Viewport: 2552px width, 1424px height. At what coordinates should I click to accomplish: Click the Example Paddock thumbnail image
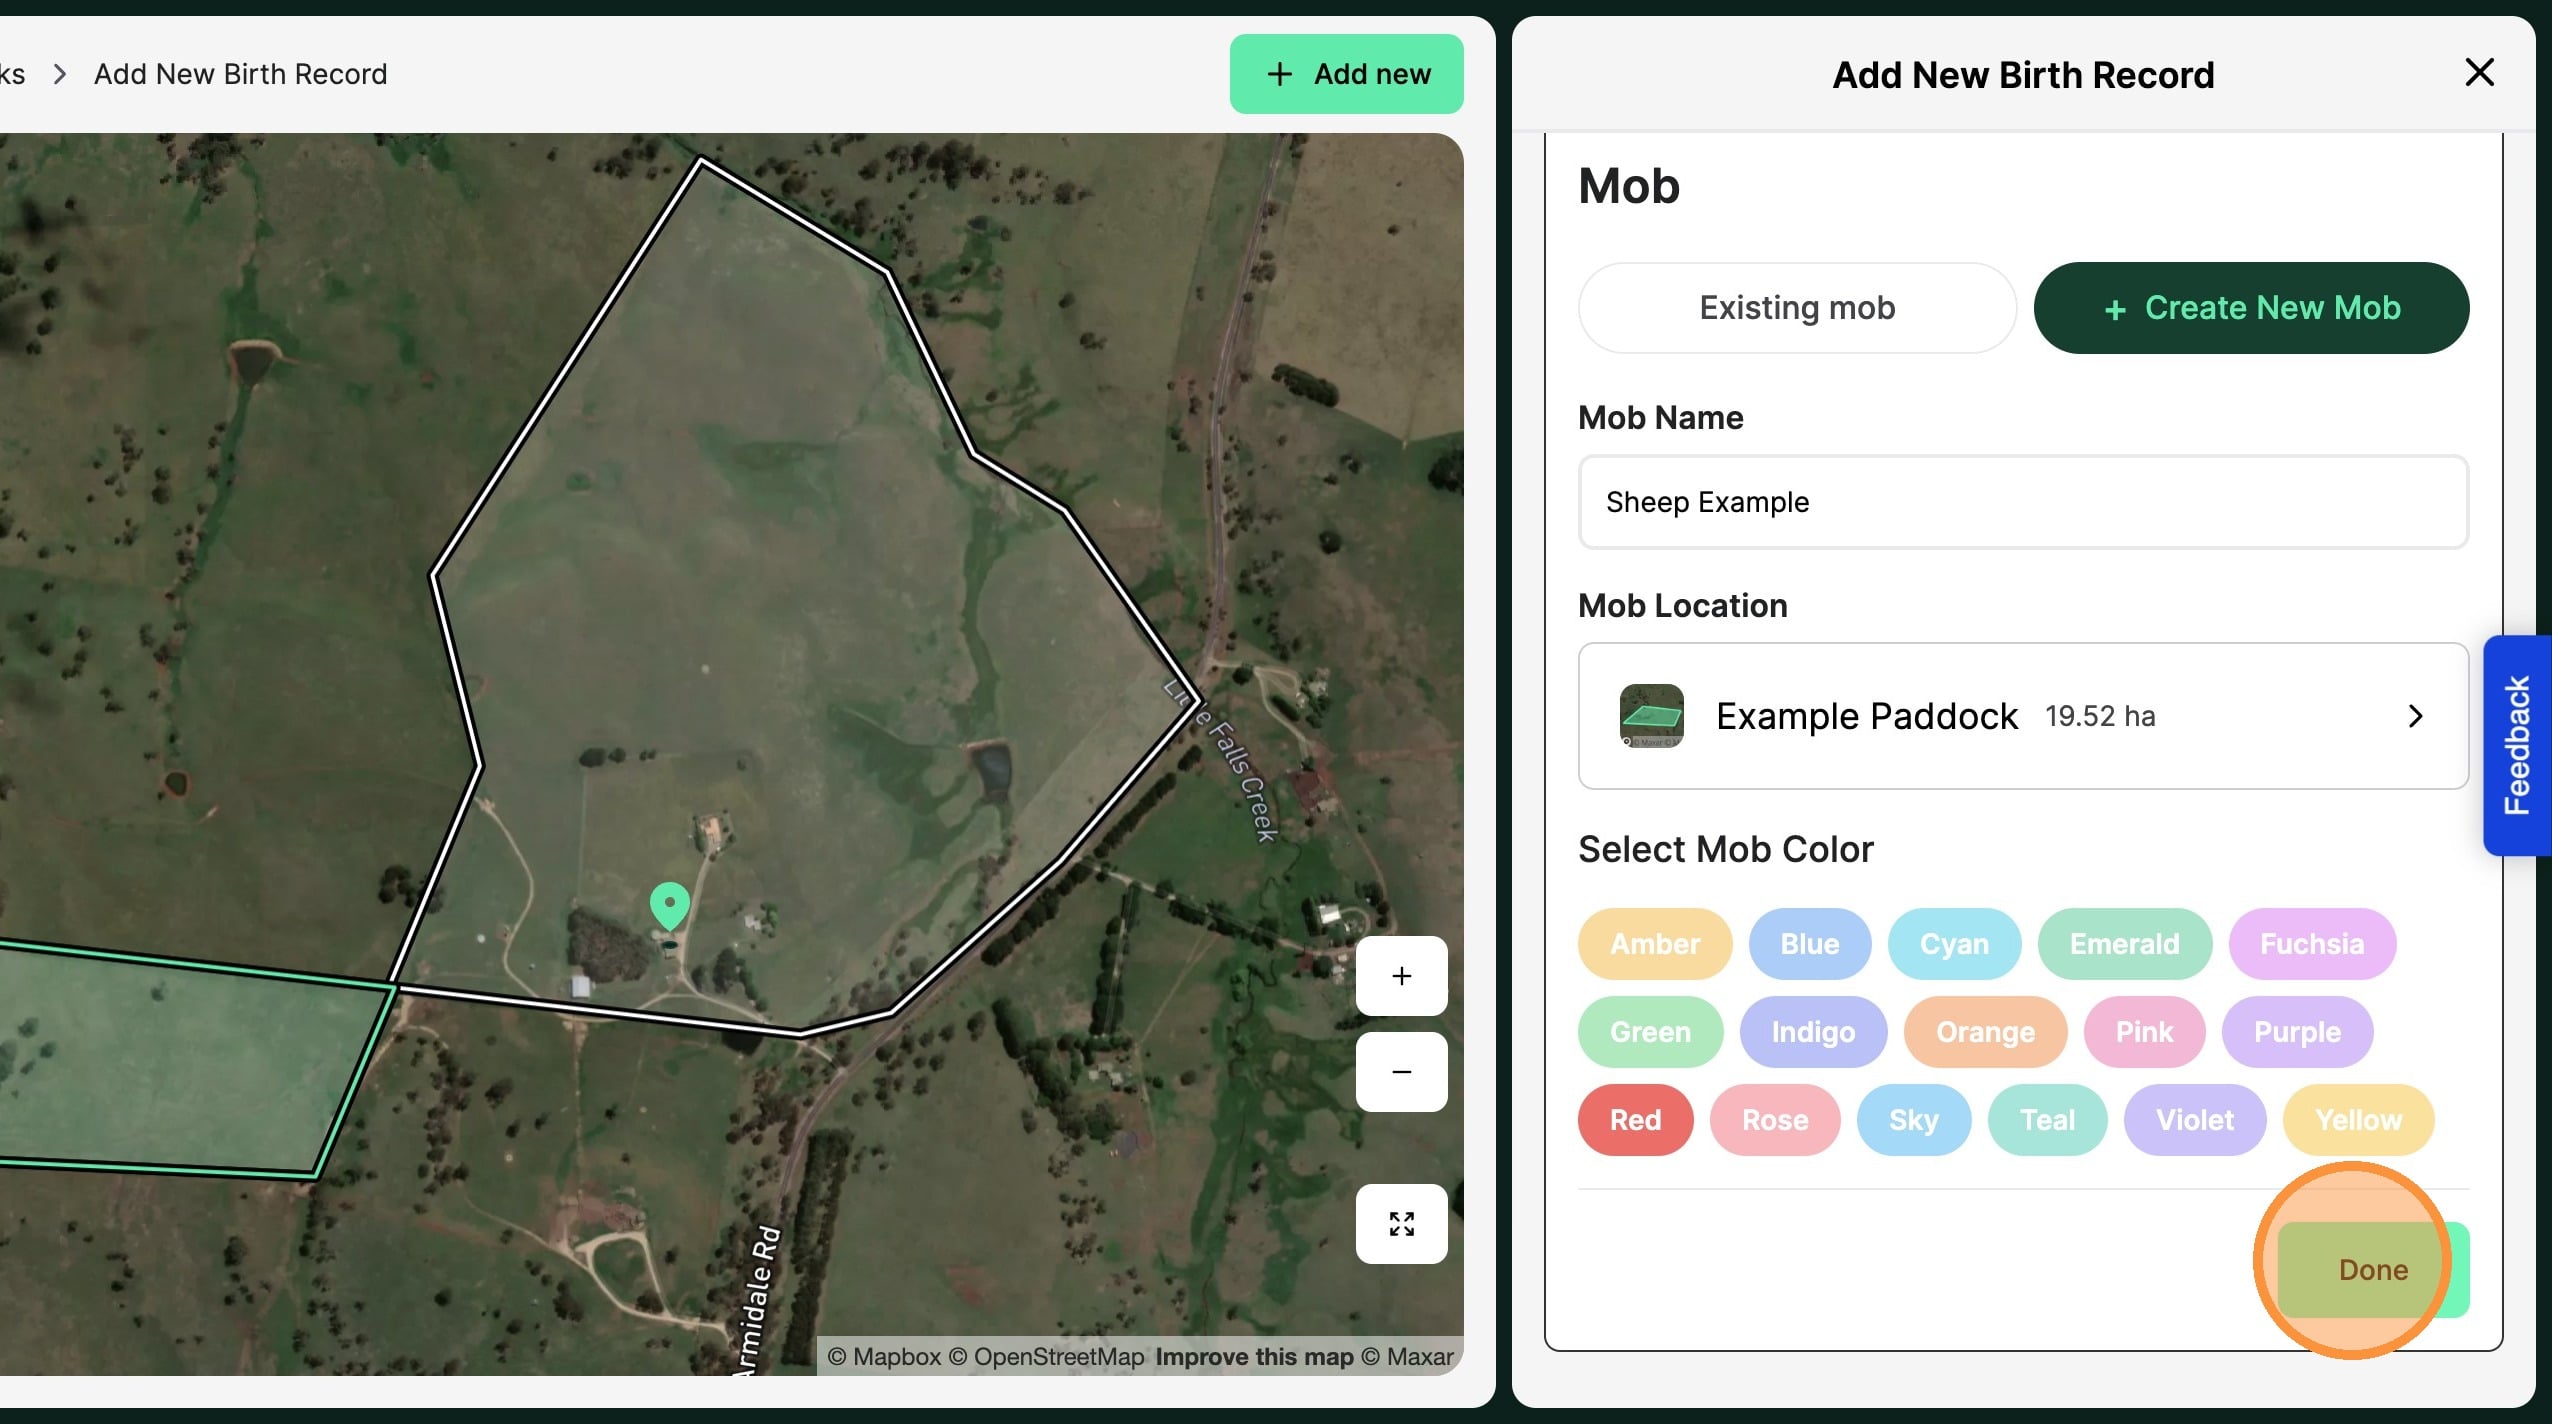(1651, 716)
